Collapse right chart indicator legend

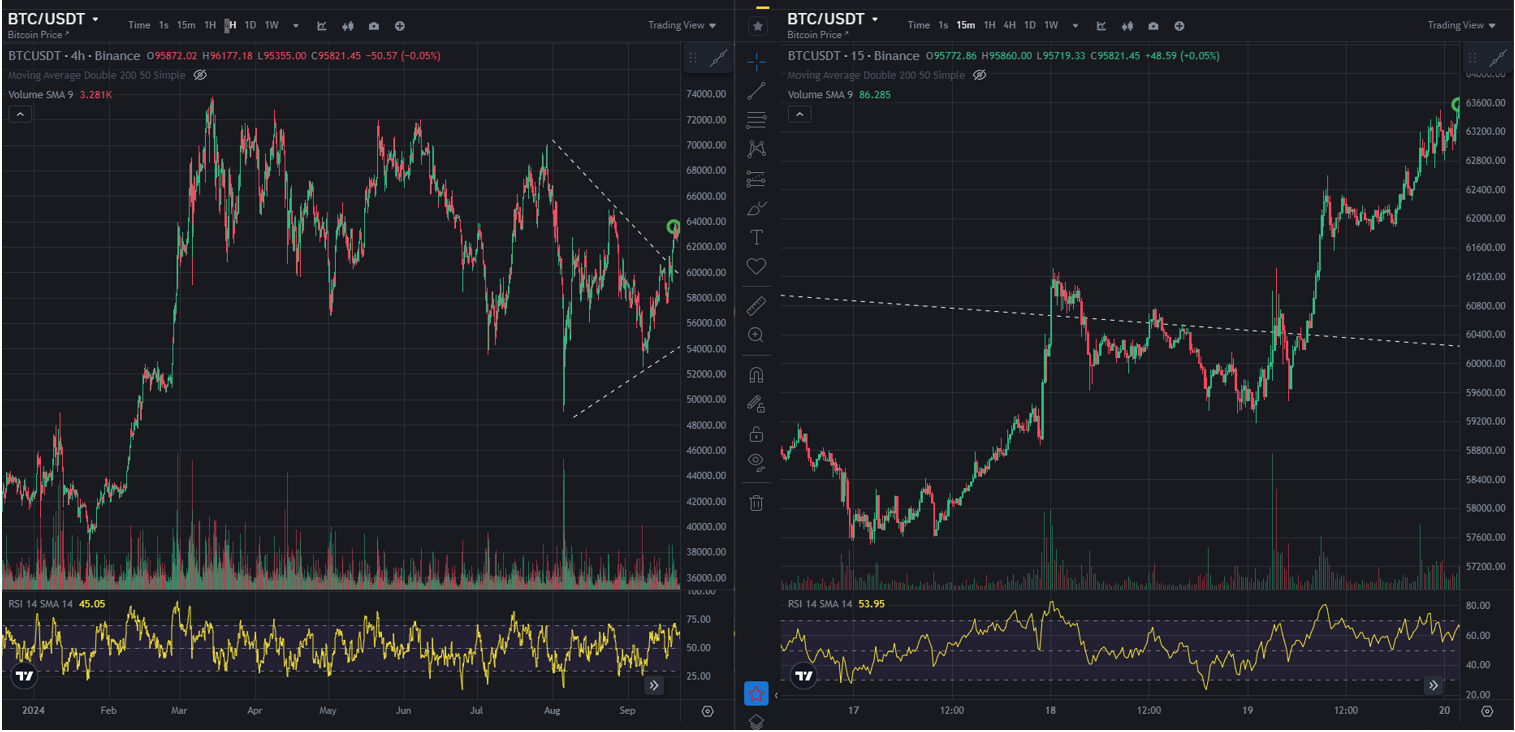pyautogui.click(x=800, y=115)
